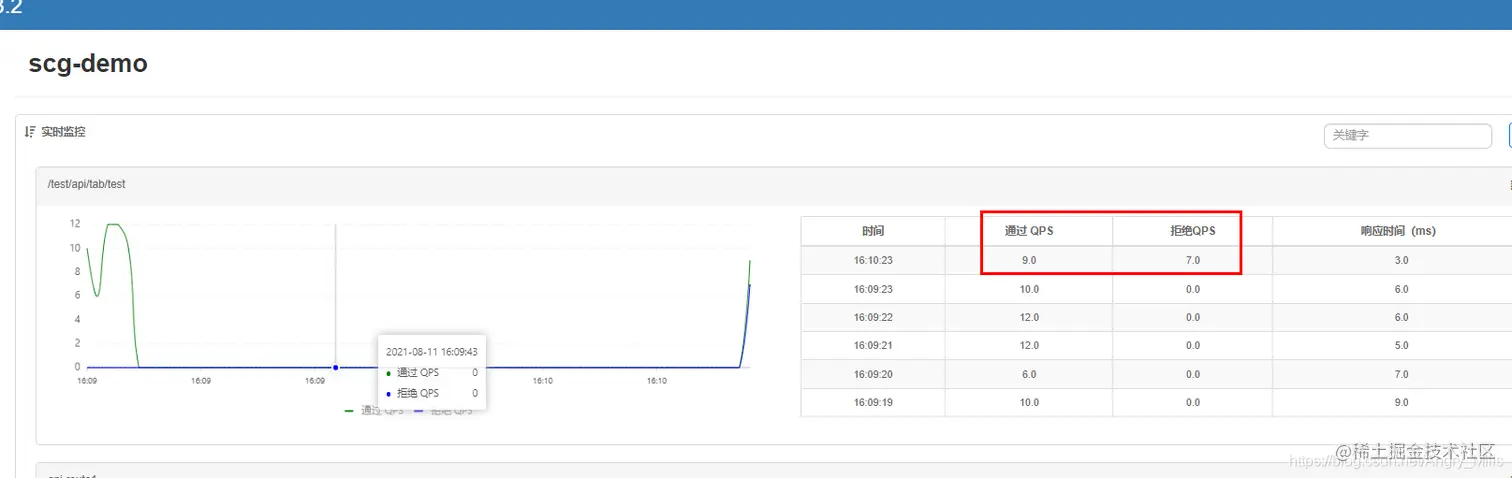Click the 时间 column header
The width and height of the screenshot is (1512, 478).
pyautogui.click(x=873, y=231)
